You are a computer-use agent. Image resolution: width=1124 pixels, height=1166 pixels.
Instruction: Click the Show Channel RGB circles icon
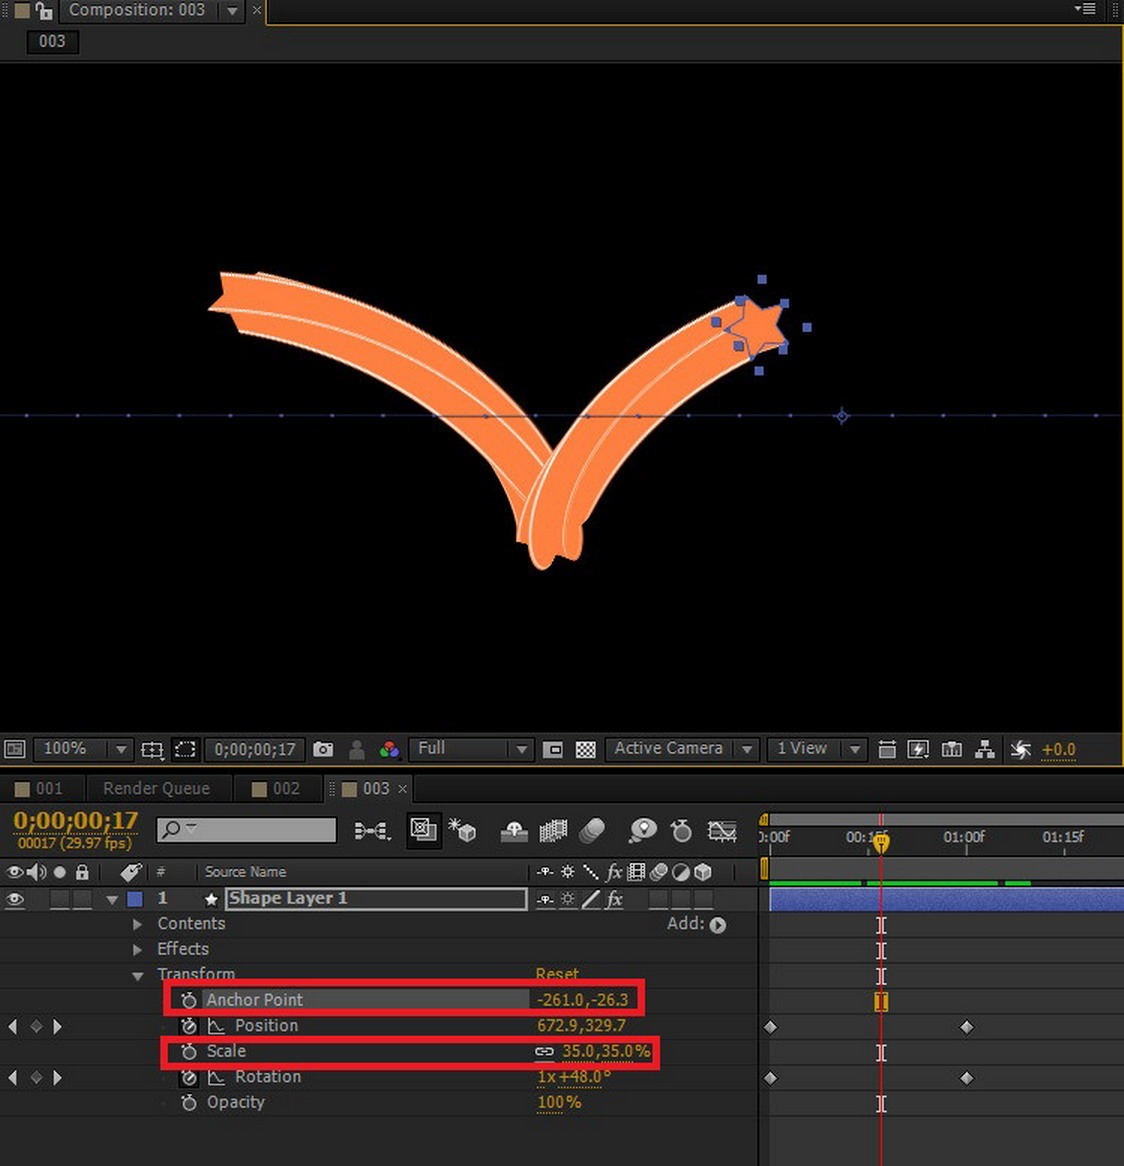389,749
